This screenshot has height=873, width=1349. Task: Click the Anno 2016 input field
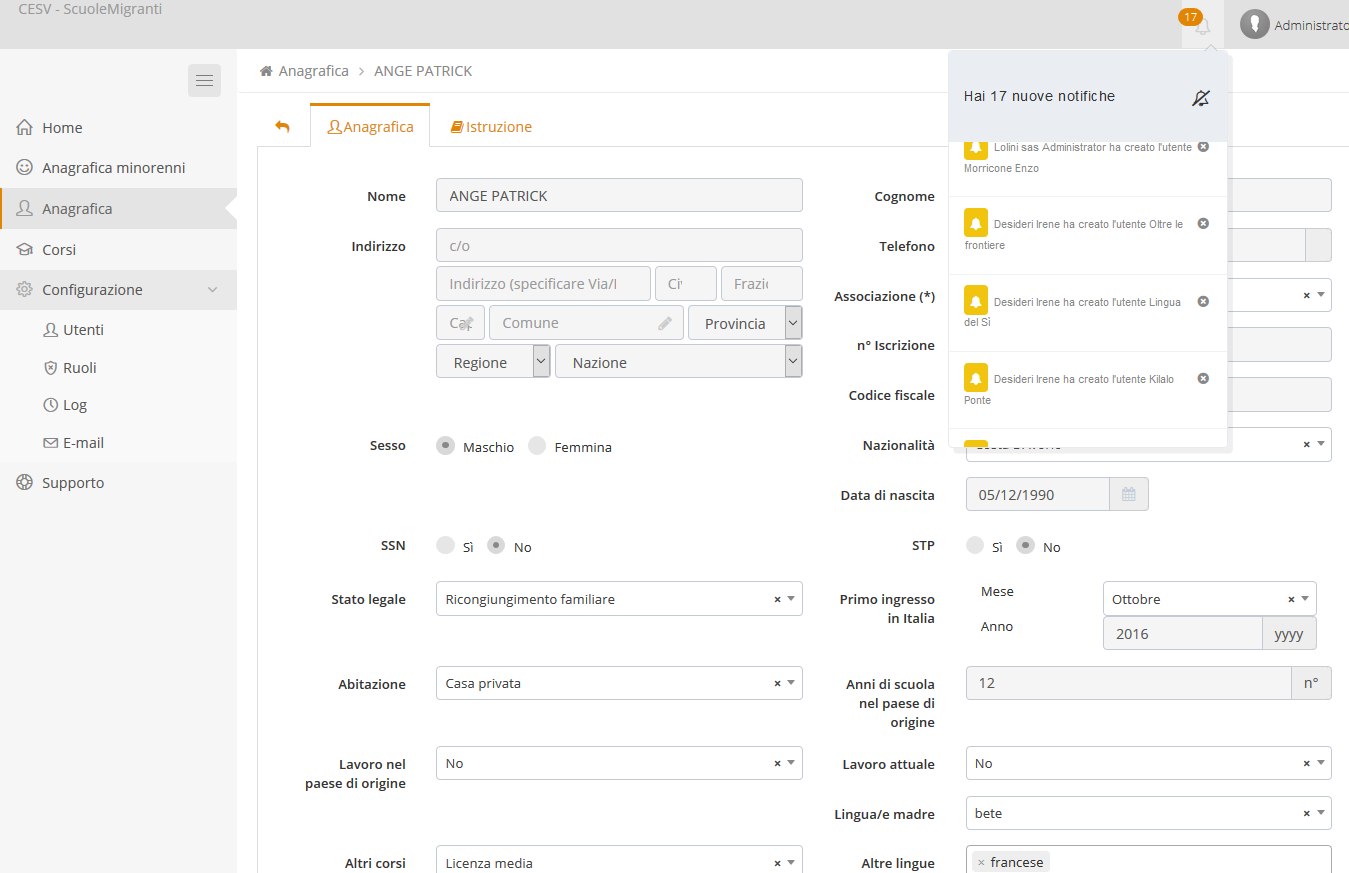click(1182, 634)
